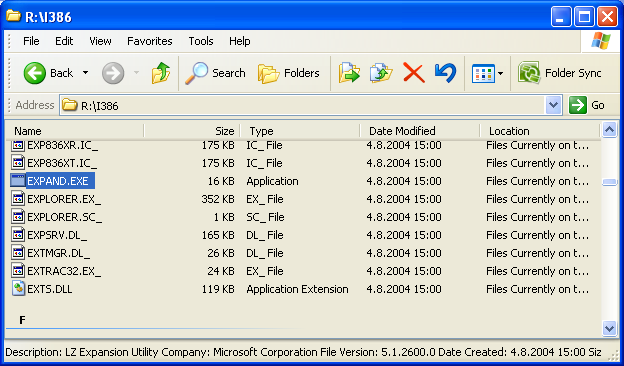Click the 16 KB size cell

(x=221, y=181)
